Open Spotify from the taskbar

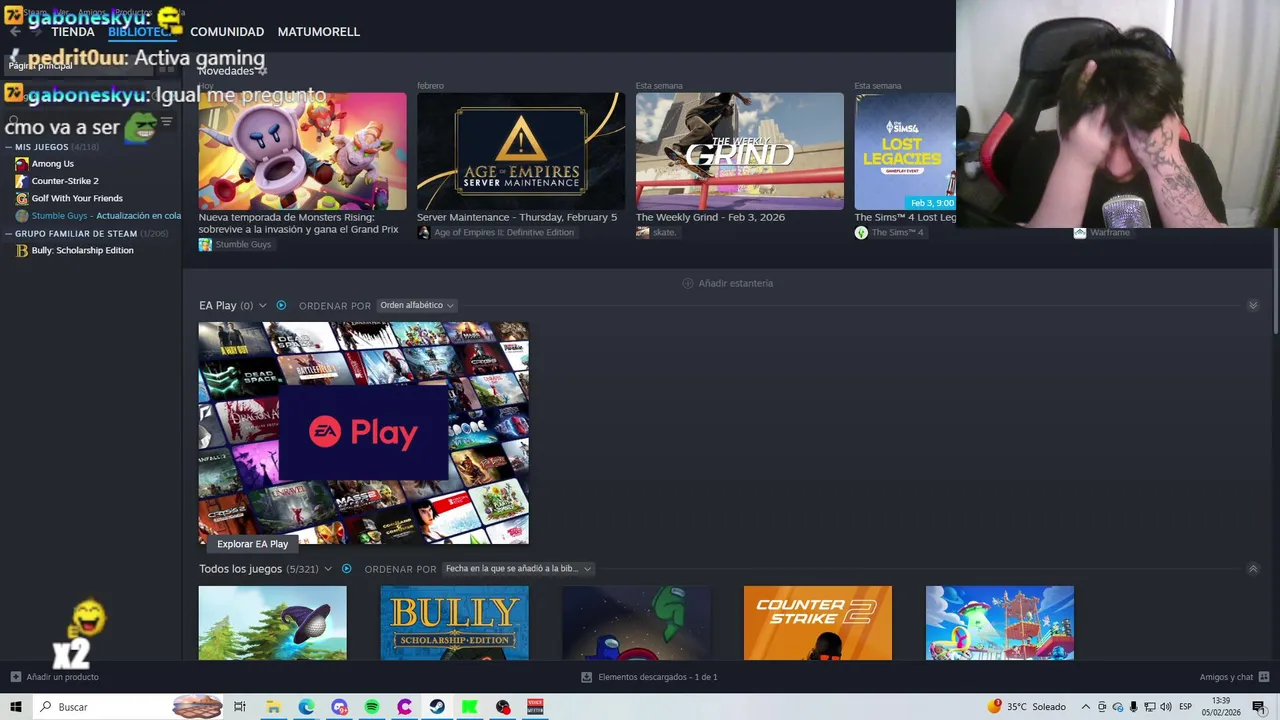coord(372,707)
